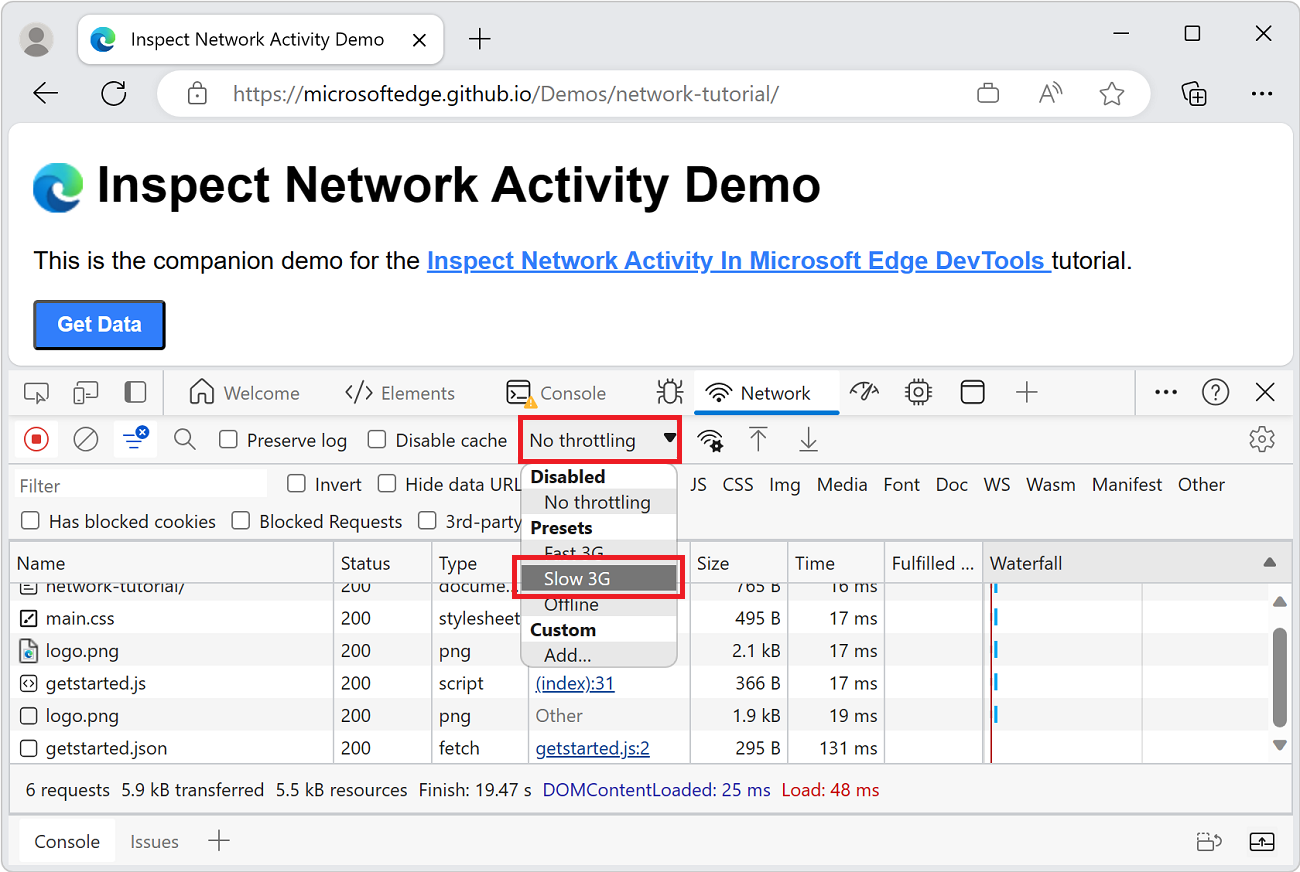Open the Performance gauge tab
This screenshot has height=872, width=1300.
[864, 392]
